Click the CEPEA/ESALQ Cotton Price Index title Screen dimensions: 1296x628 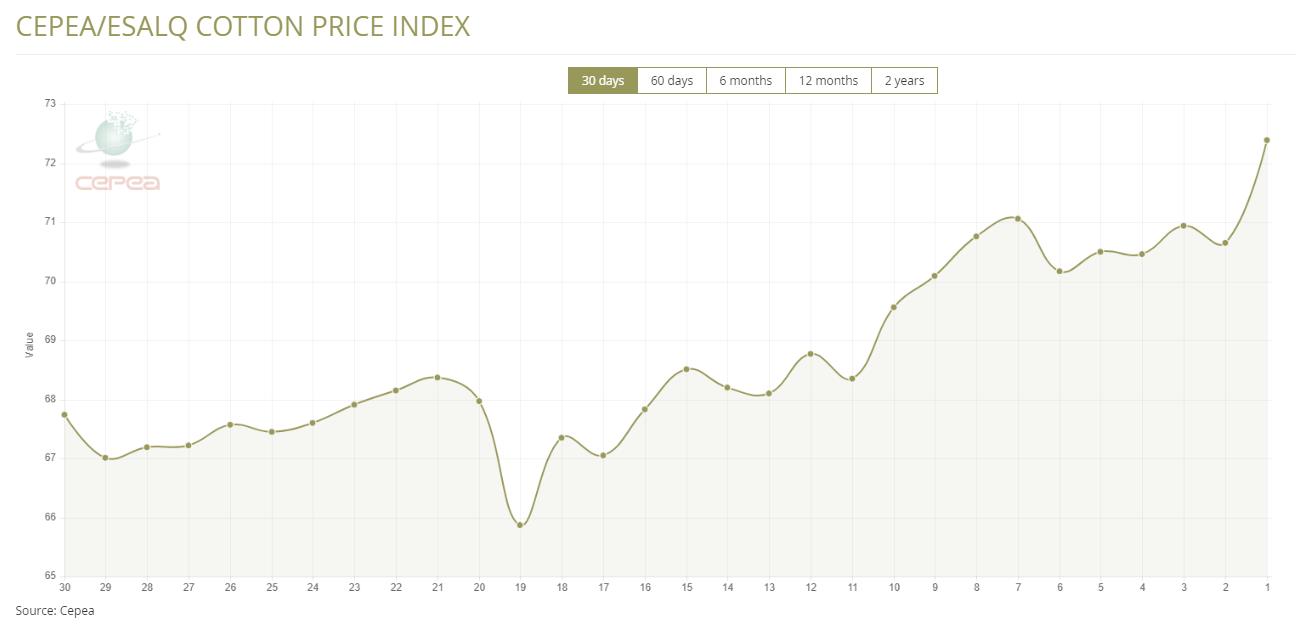click(243, 26)
